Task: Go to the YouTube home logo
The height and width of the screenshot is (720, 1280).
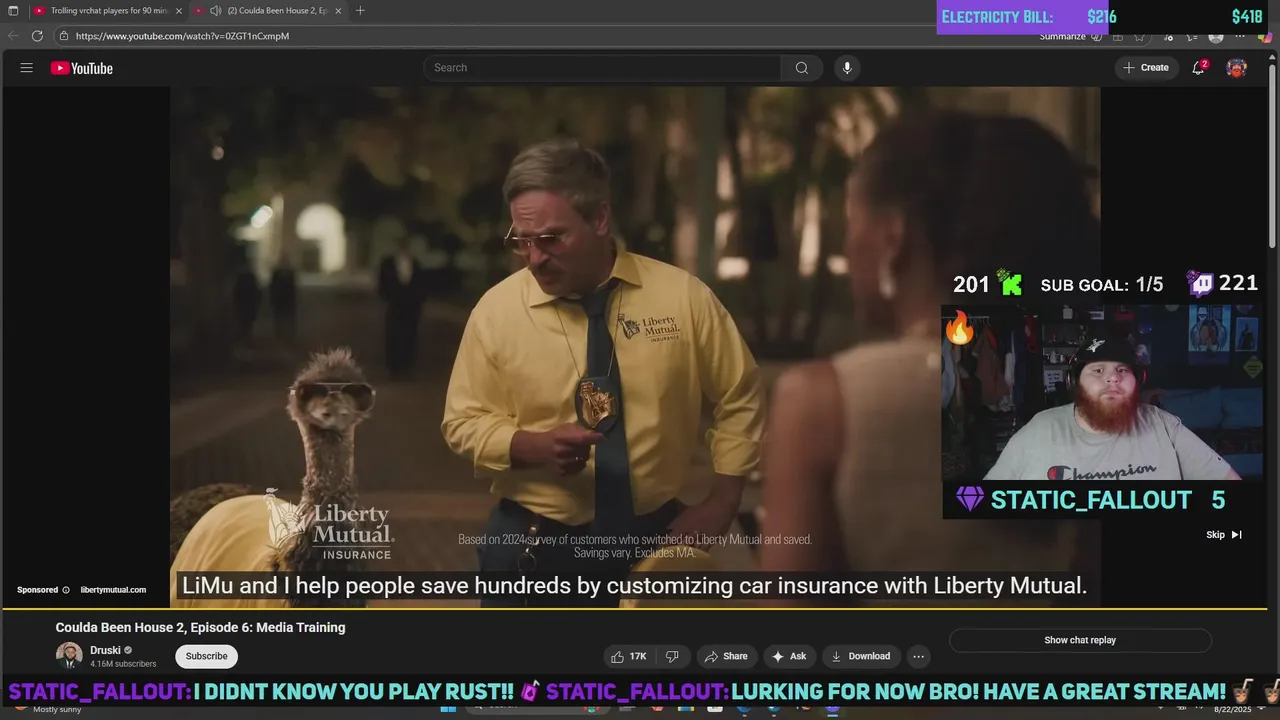Action: pyautogui.click(x=82, y=68)
